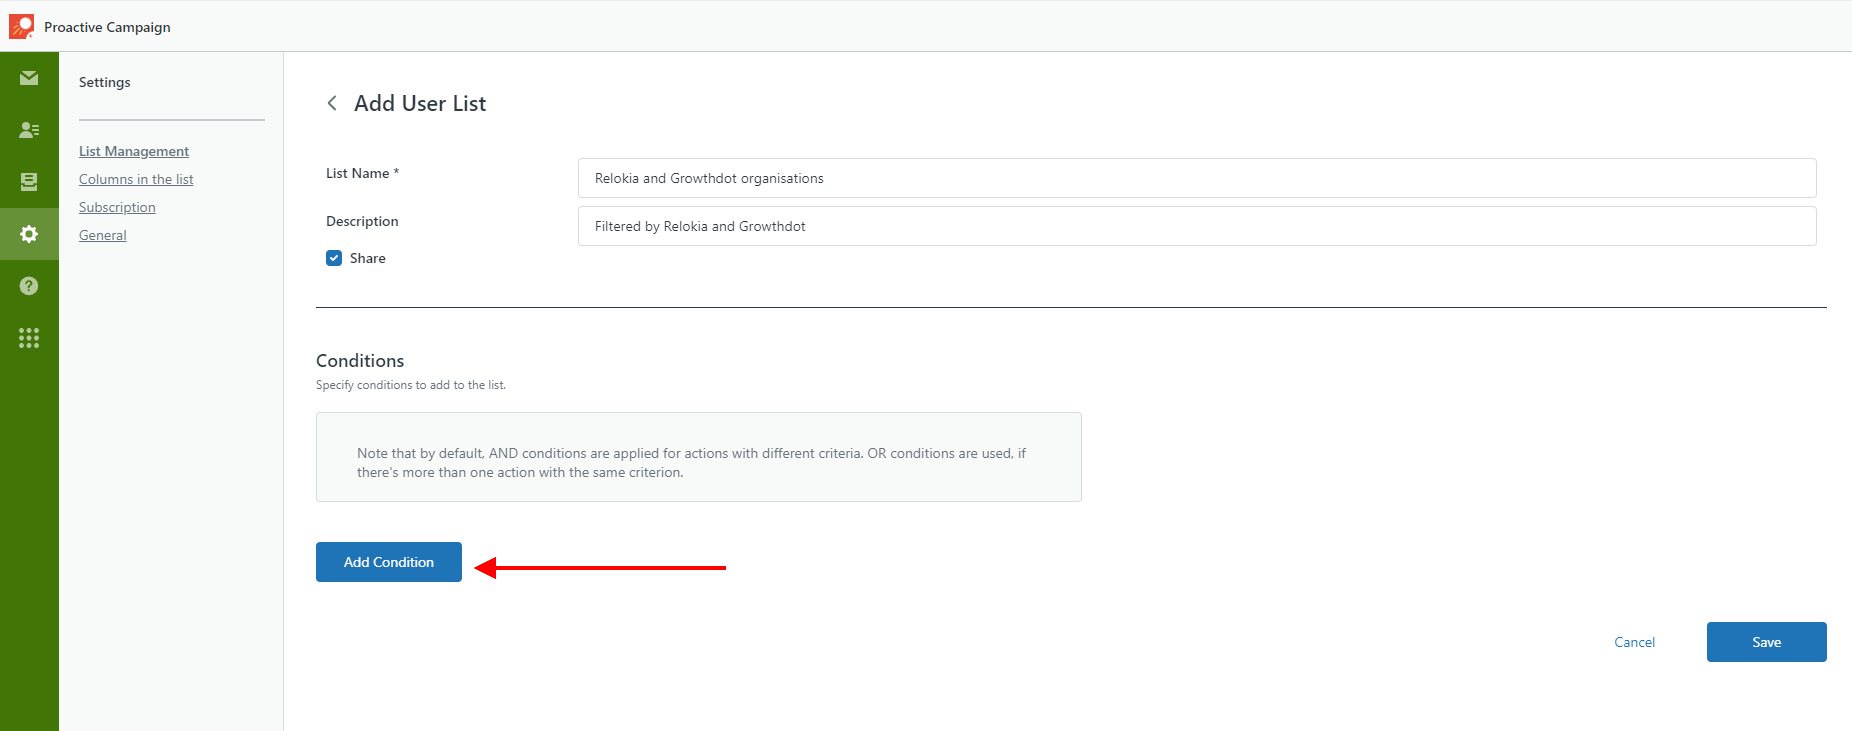Open the General settings link

[103, 235]
